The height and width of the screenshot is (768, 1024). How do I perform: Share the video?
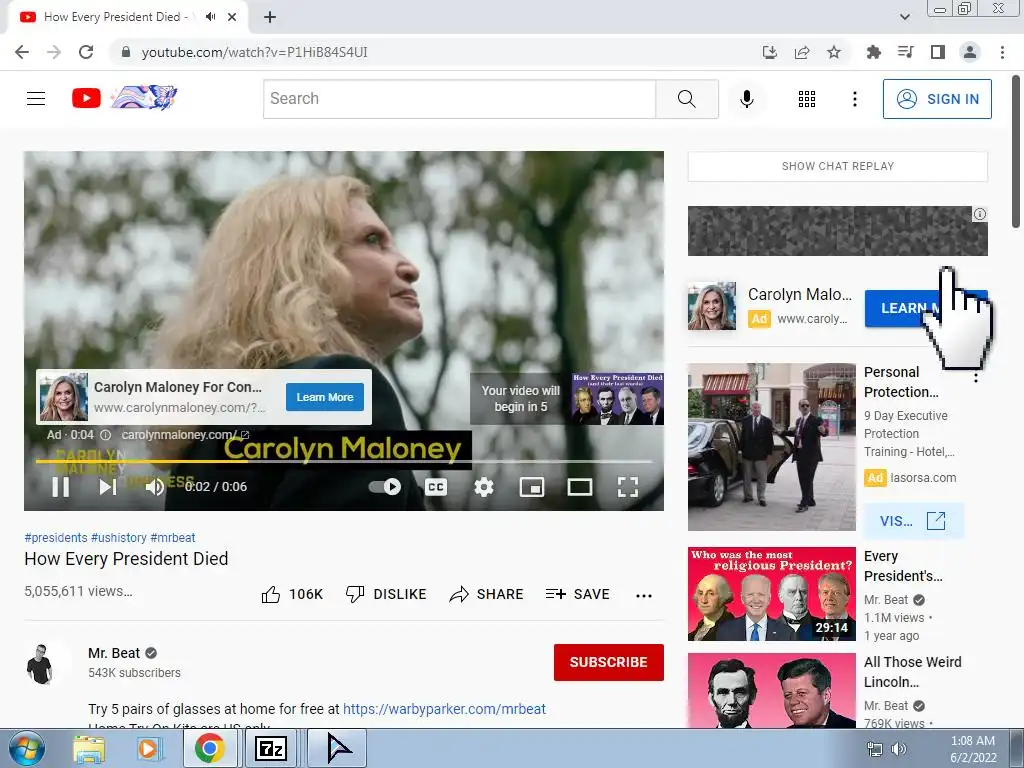tap(487, 594)
